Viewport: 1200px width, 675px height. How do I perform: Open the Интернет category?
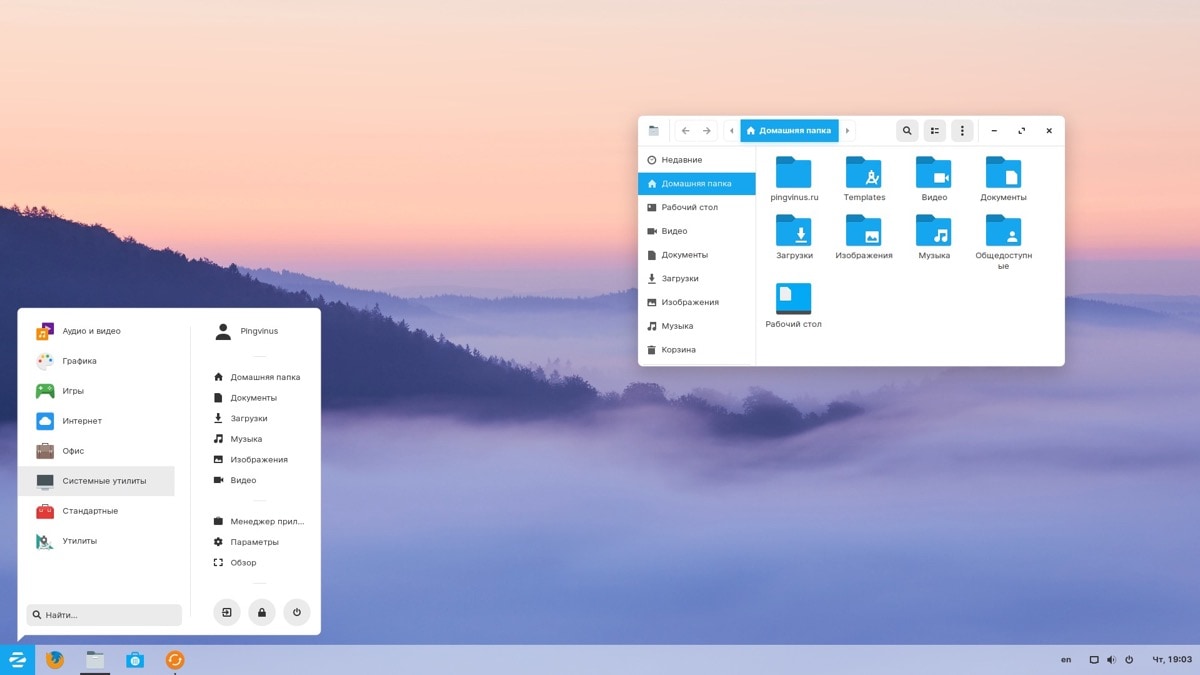[x=96, y=421]
